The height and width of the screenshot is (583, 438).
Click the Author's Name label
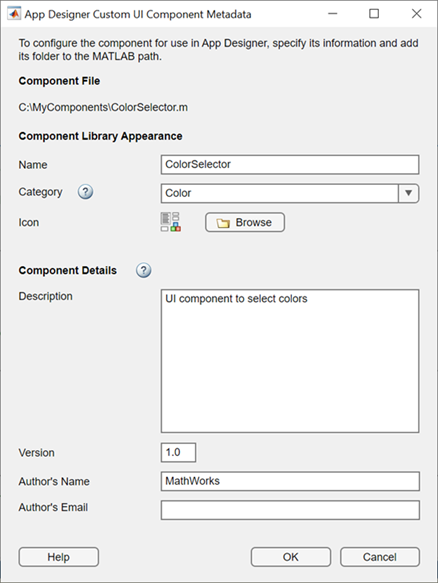pyautogui.click(x=54, y=481)
